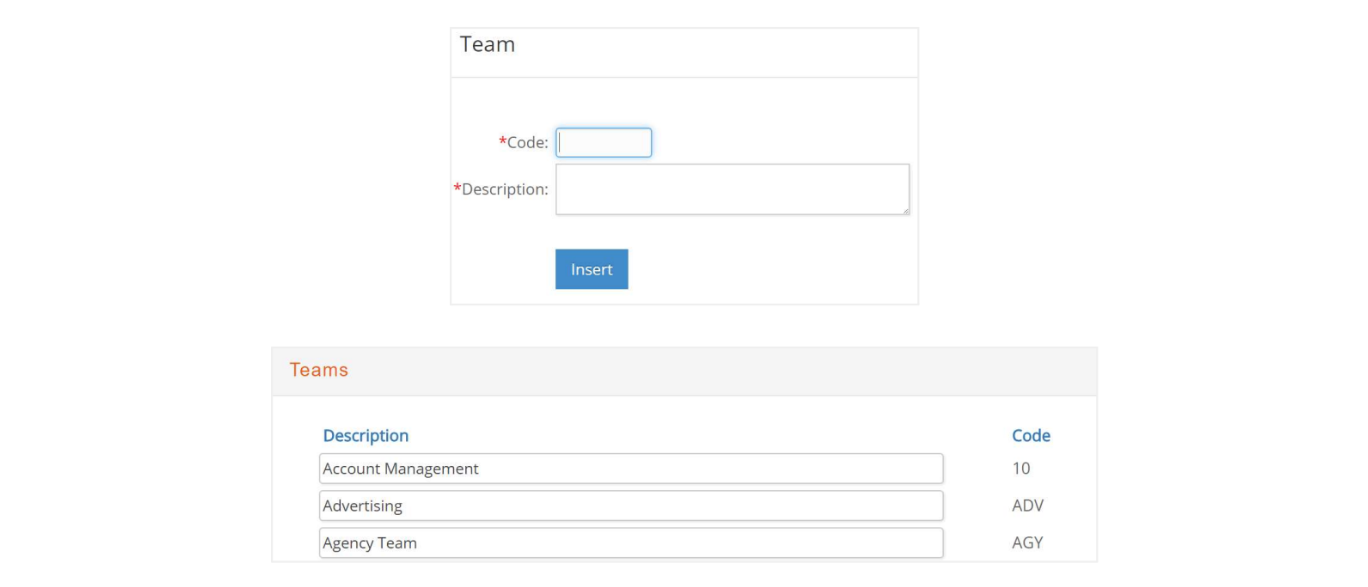1368x587 pixels.
Task: Click the Team form panel title
Action: click(x=487, y=44)
